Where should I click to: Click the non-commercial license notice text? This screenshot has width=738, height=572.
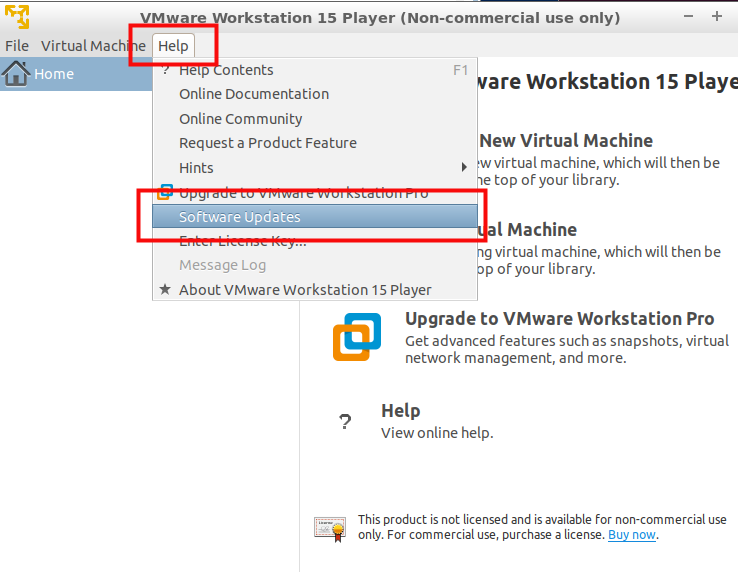tap(542, 527)
